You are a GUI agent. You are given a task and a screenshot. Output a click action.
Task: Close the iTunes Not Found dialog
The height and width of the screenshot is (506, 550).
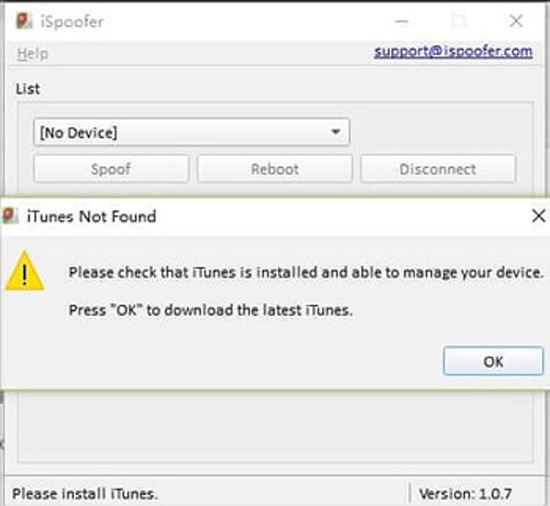tap(538, 216)
